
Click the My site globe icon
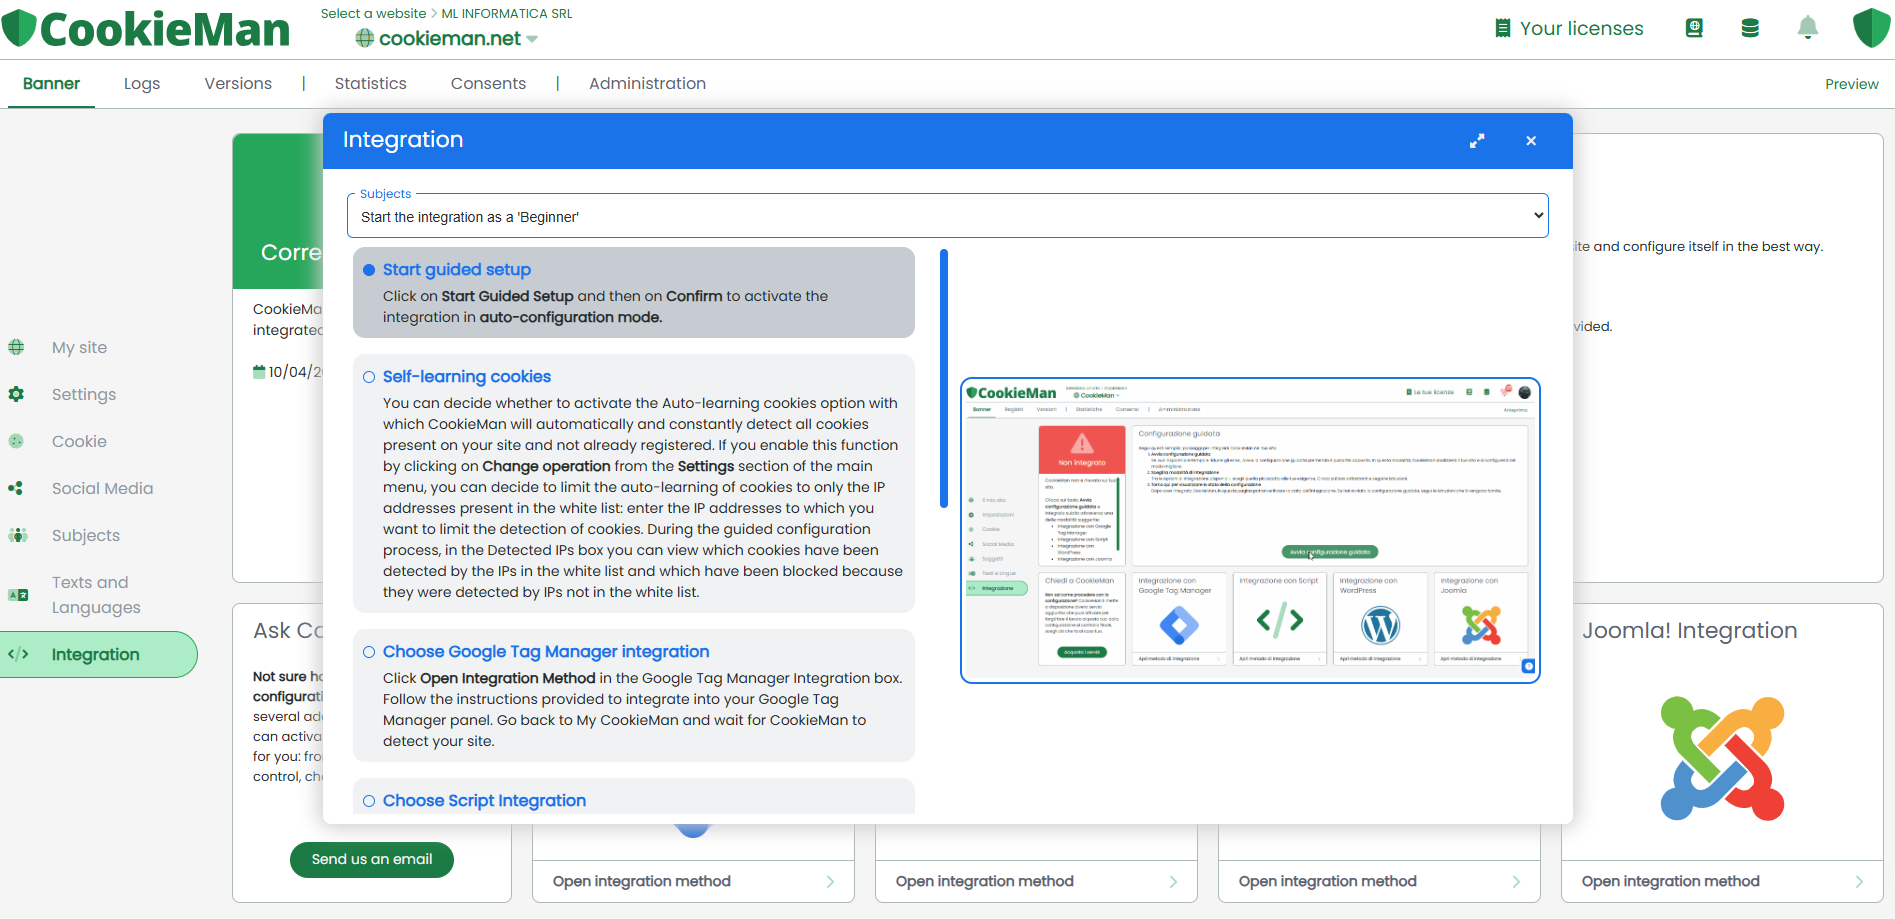click(x=16, y=347)
